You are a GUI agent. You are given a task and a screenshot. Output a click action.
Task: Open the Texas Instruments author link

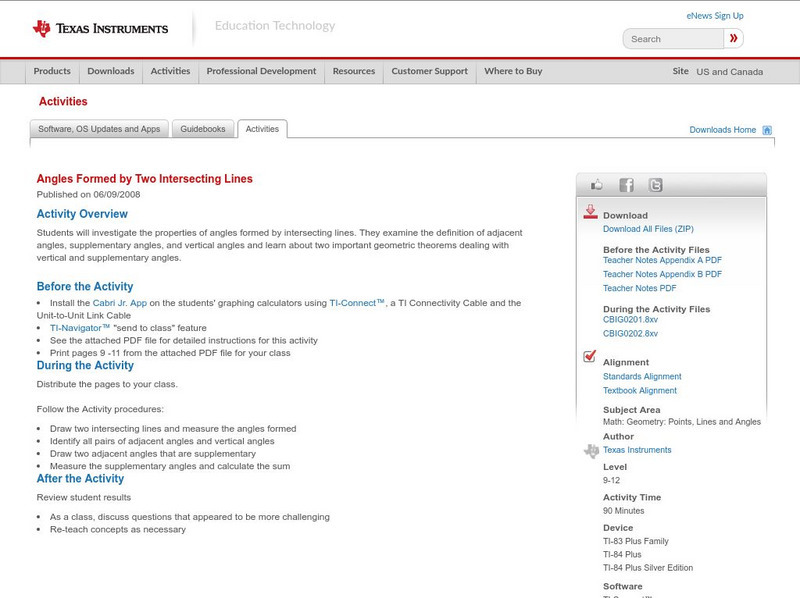pos(637,450)
